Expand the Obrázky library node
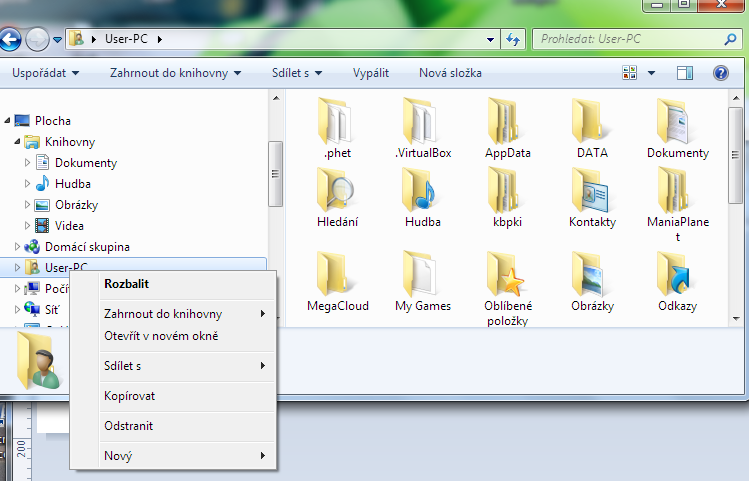 point(27,204)
